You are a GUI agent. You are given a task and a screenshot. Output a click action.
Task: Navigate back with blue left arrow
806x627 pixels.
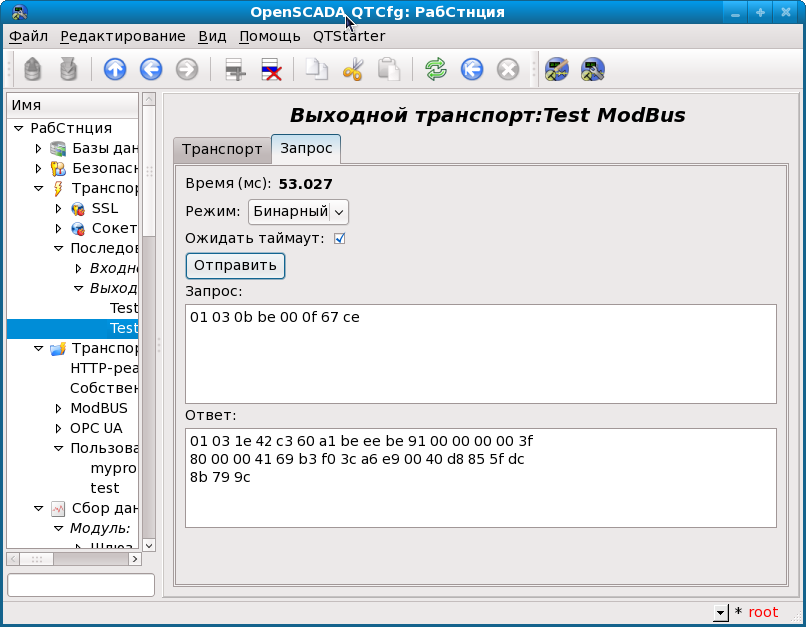point(151,69)
